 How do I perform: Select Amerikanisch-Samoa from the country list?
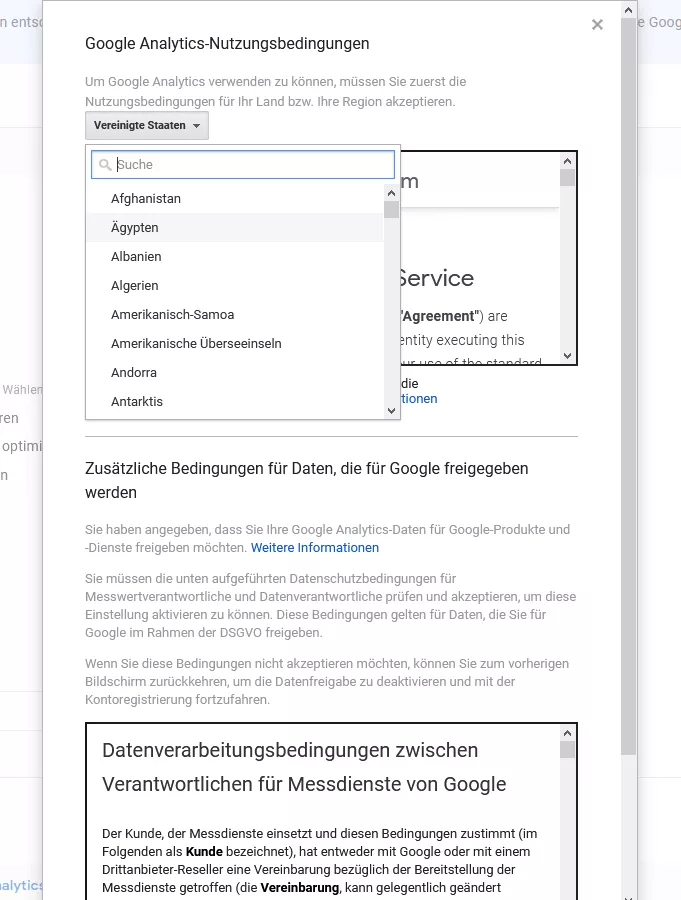(x=235, y=315)
